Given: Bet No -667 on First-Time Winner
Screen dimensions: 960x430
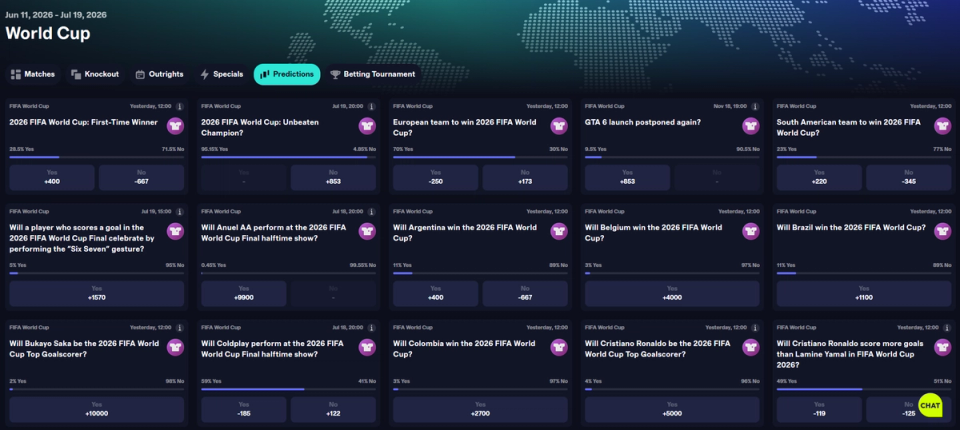Looking at the screenshot, I should click(141, 178).
